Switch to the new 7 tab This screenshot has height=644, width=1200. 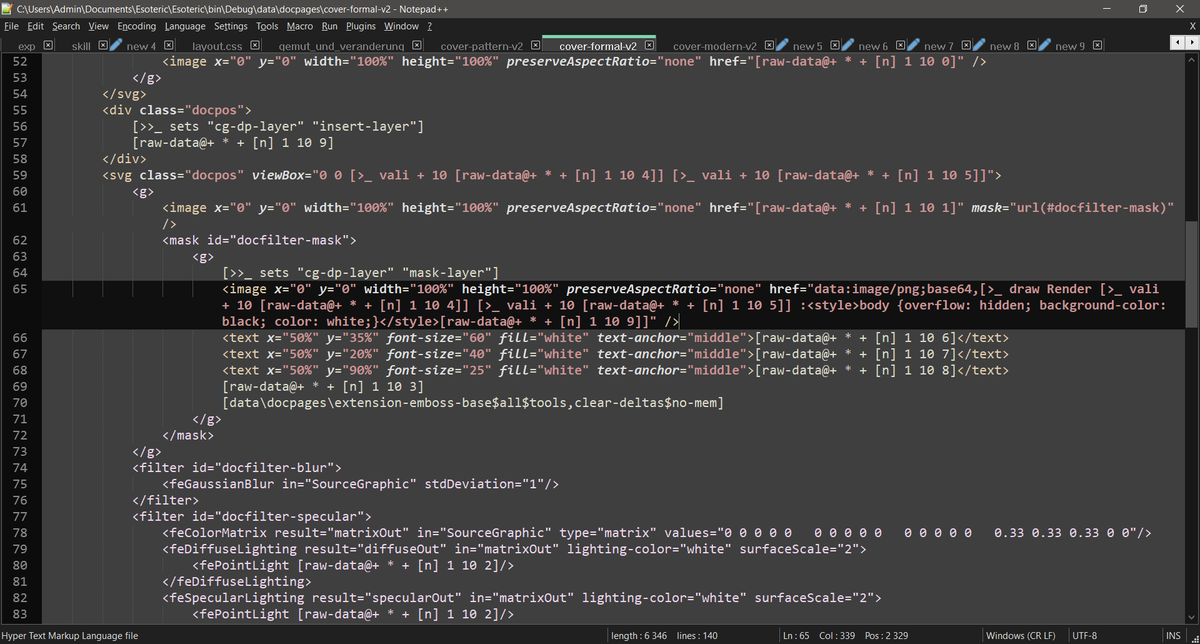coord(939,46)
